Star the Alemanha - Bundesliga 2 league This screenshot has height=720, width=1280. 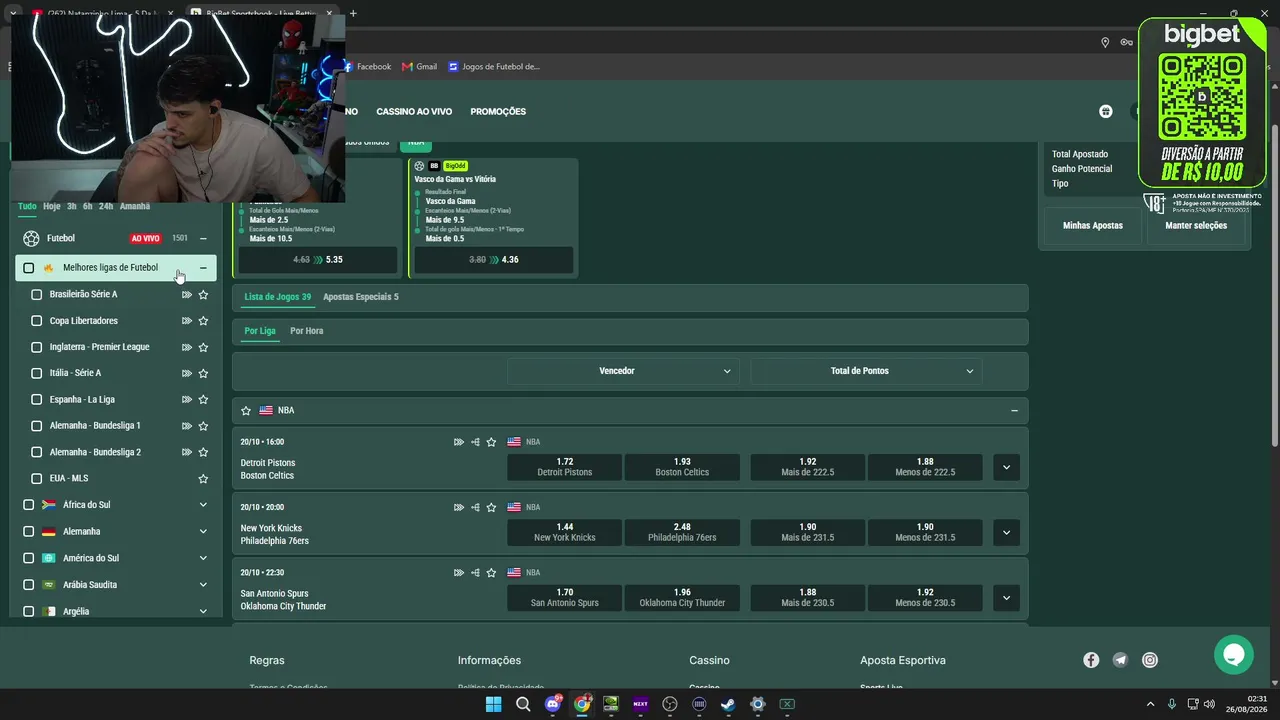coord(203,452)
